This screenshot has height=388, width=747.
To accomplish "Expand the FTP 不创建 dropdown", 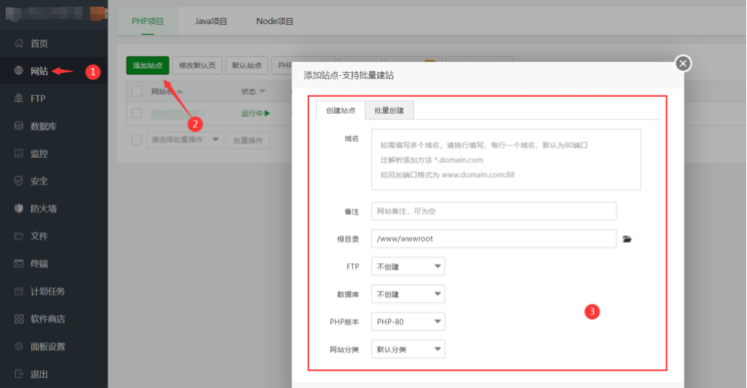I will (x=408, y=266).
